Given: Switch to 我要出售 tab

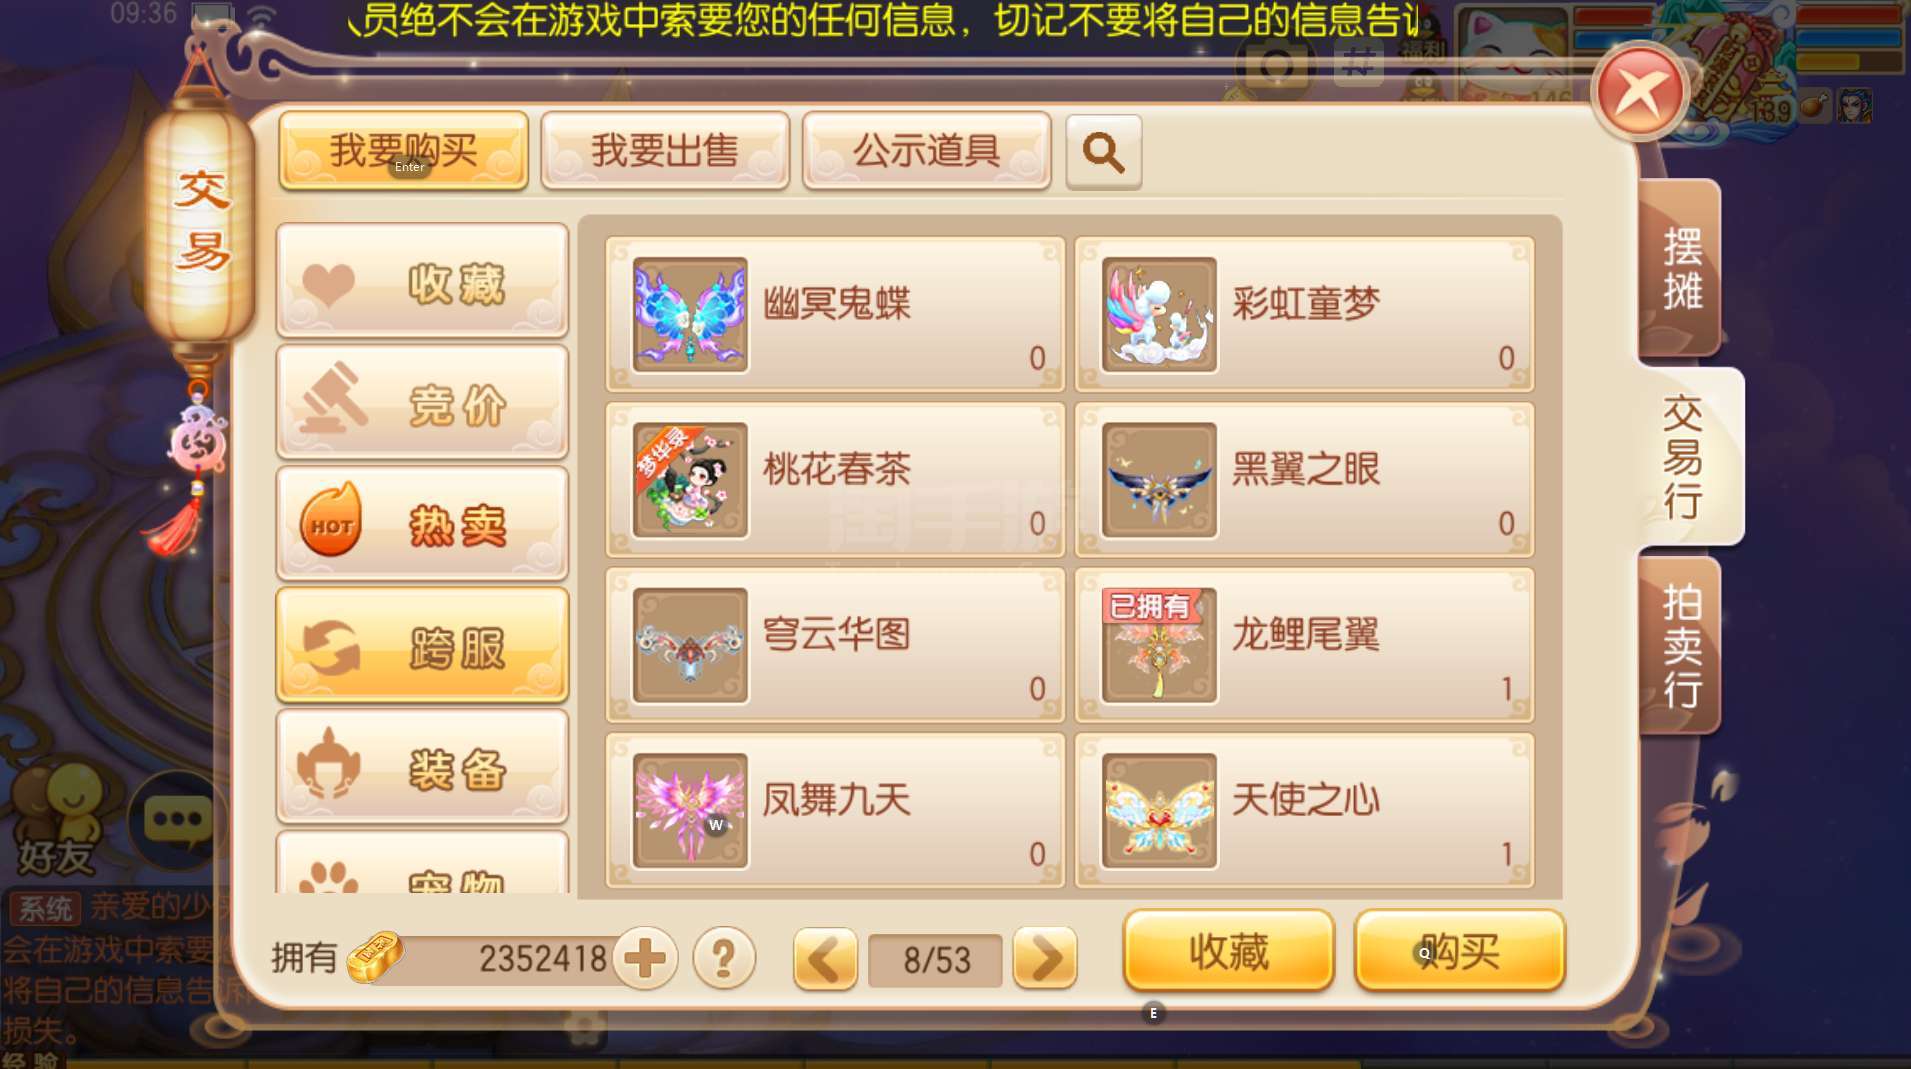Looking at the screenshot, I should tap(665, 150).
